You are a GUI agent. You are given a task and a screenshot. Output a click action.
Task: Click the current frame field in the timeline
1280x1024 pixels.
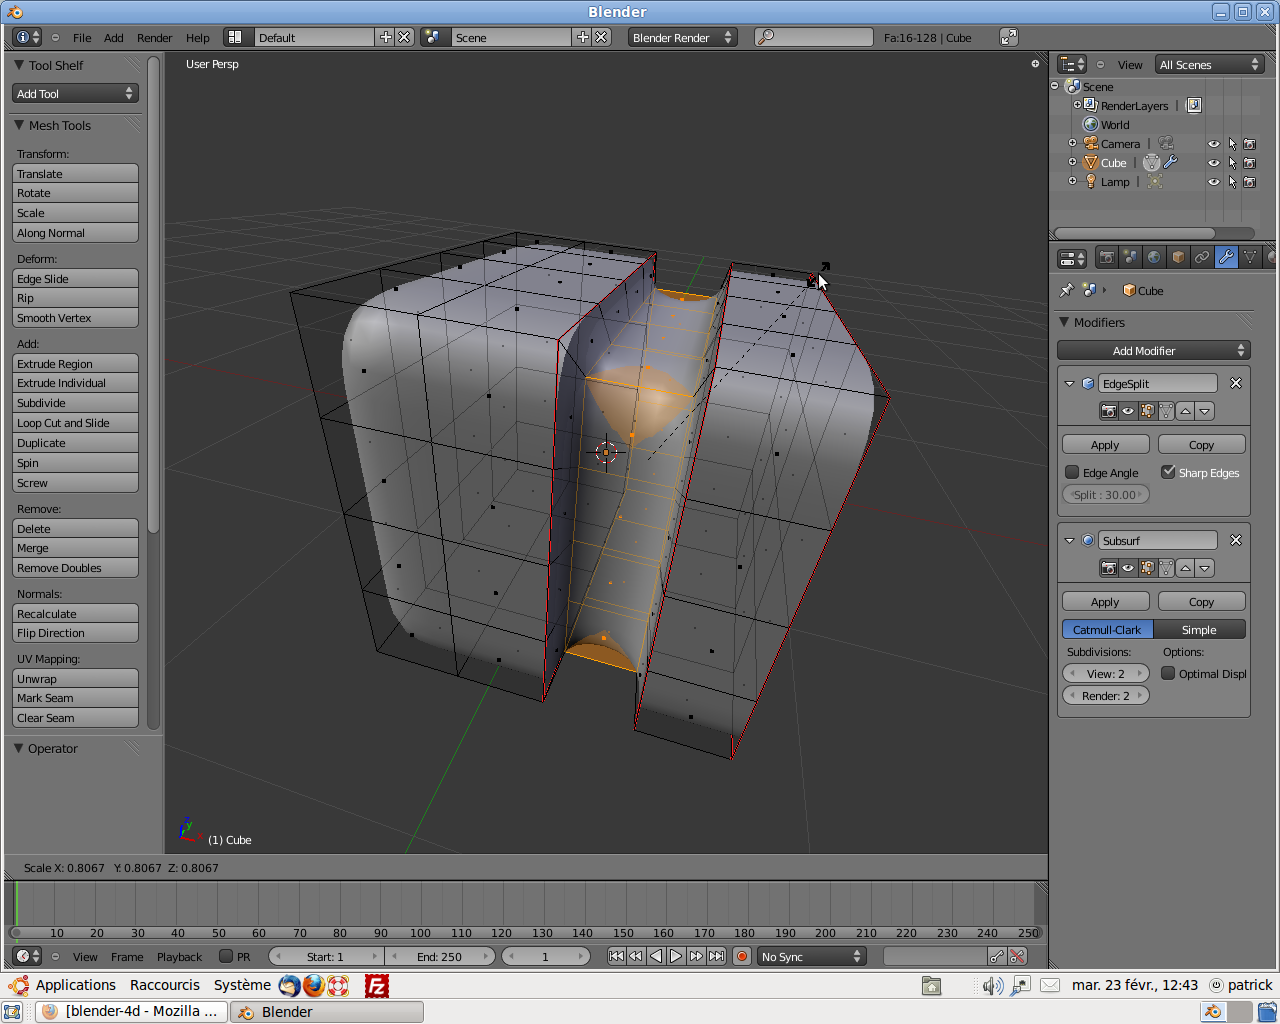tap(546, 956)
